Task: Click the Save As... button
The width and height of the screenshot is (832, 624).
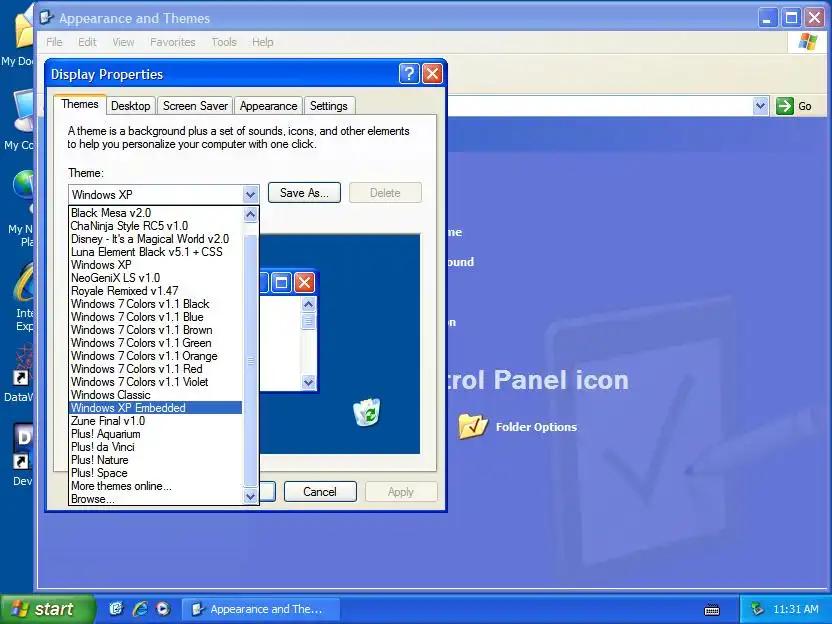Action: click(x=304, y=193)
